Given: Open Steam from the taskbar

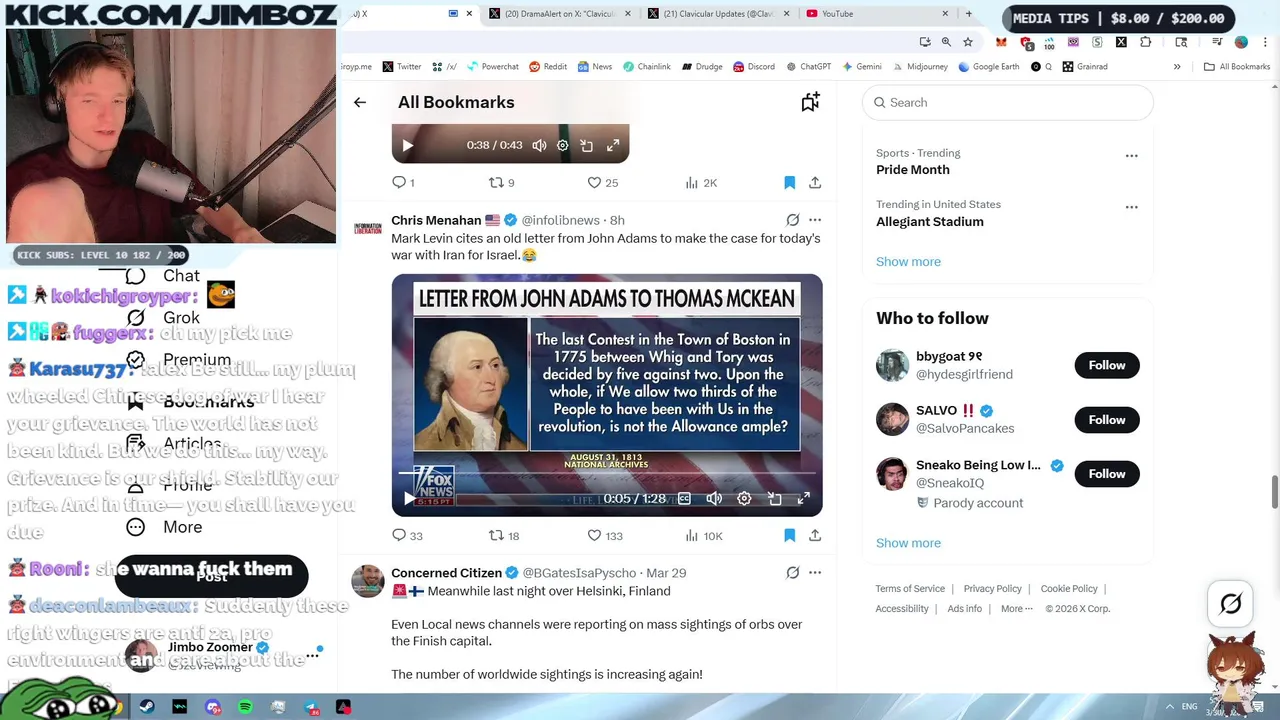Looking at the screenshot, I should [147, 707].
